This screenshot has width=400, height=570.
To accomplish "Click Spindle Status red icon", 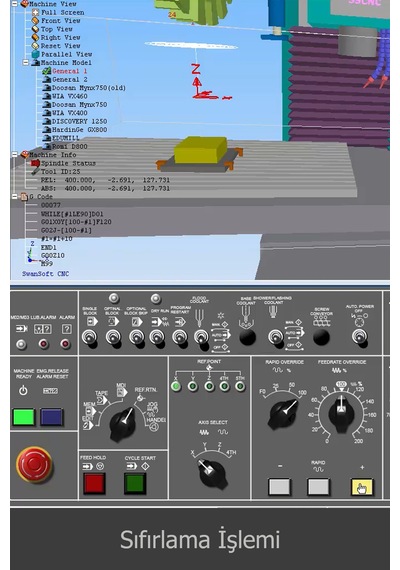I will tap(35, 163).
